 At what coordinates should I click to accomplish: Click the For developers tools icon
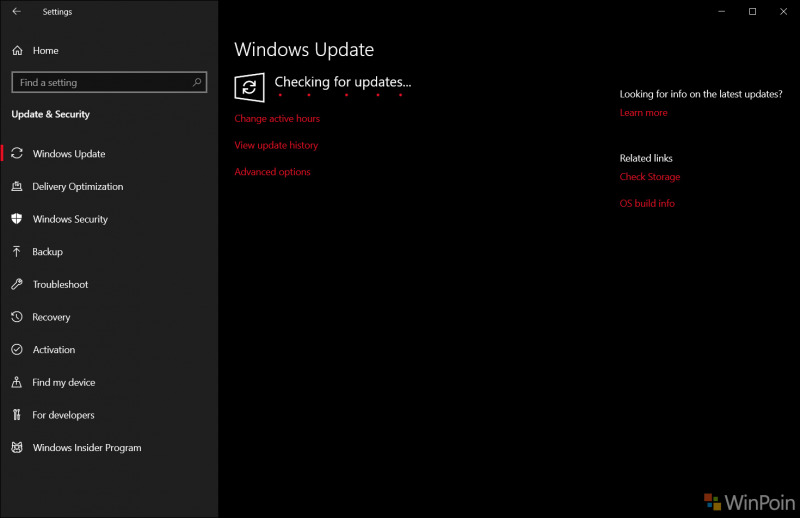17,415
